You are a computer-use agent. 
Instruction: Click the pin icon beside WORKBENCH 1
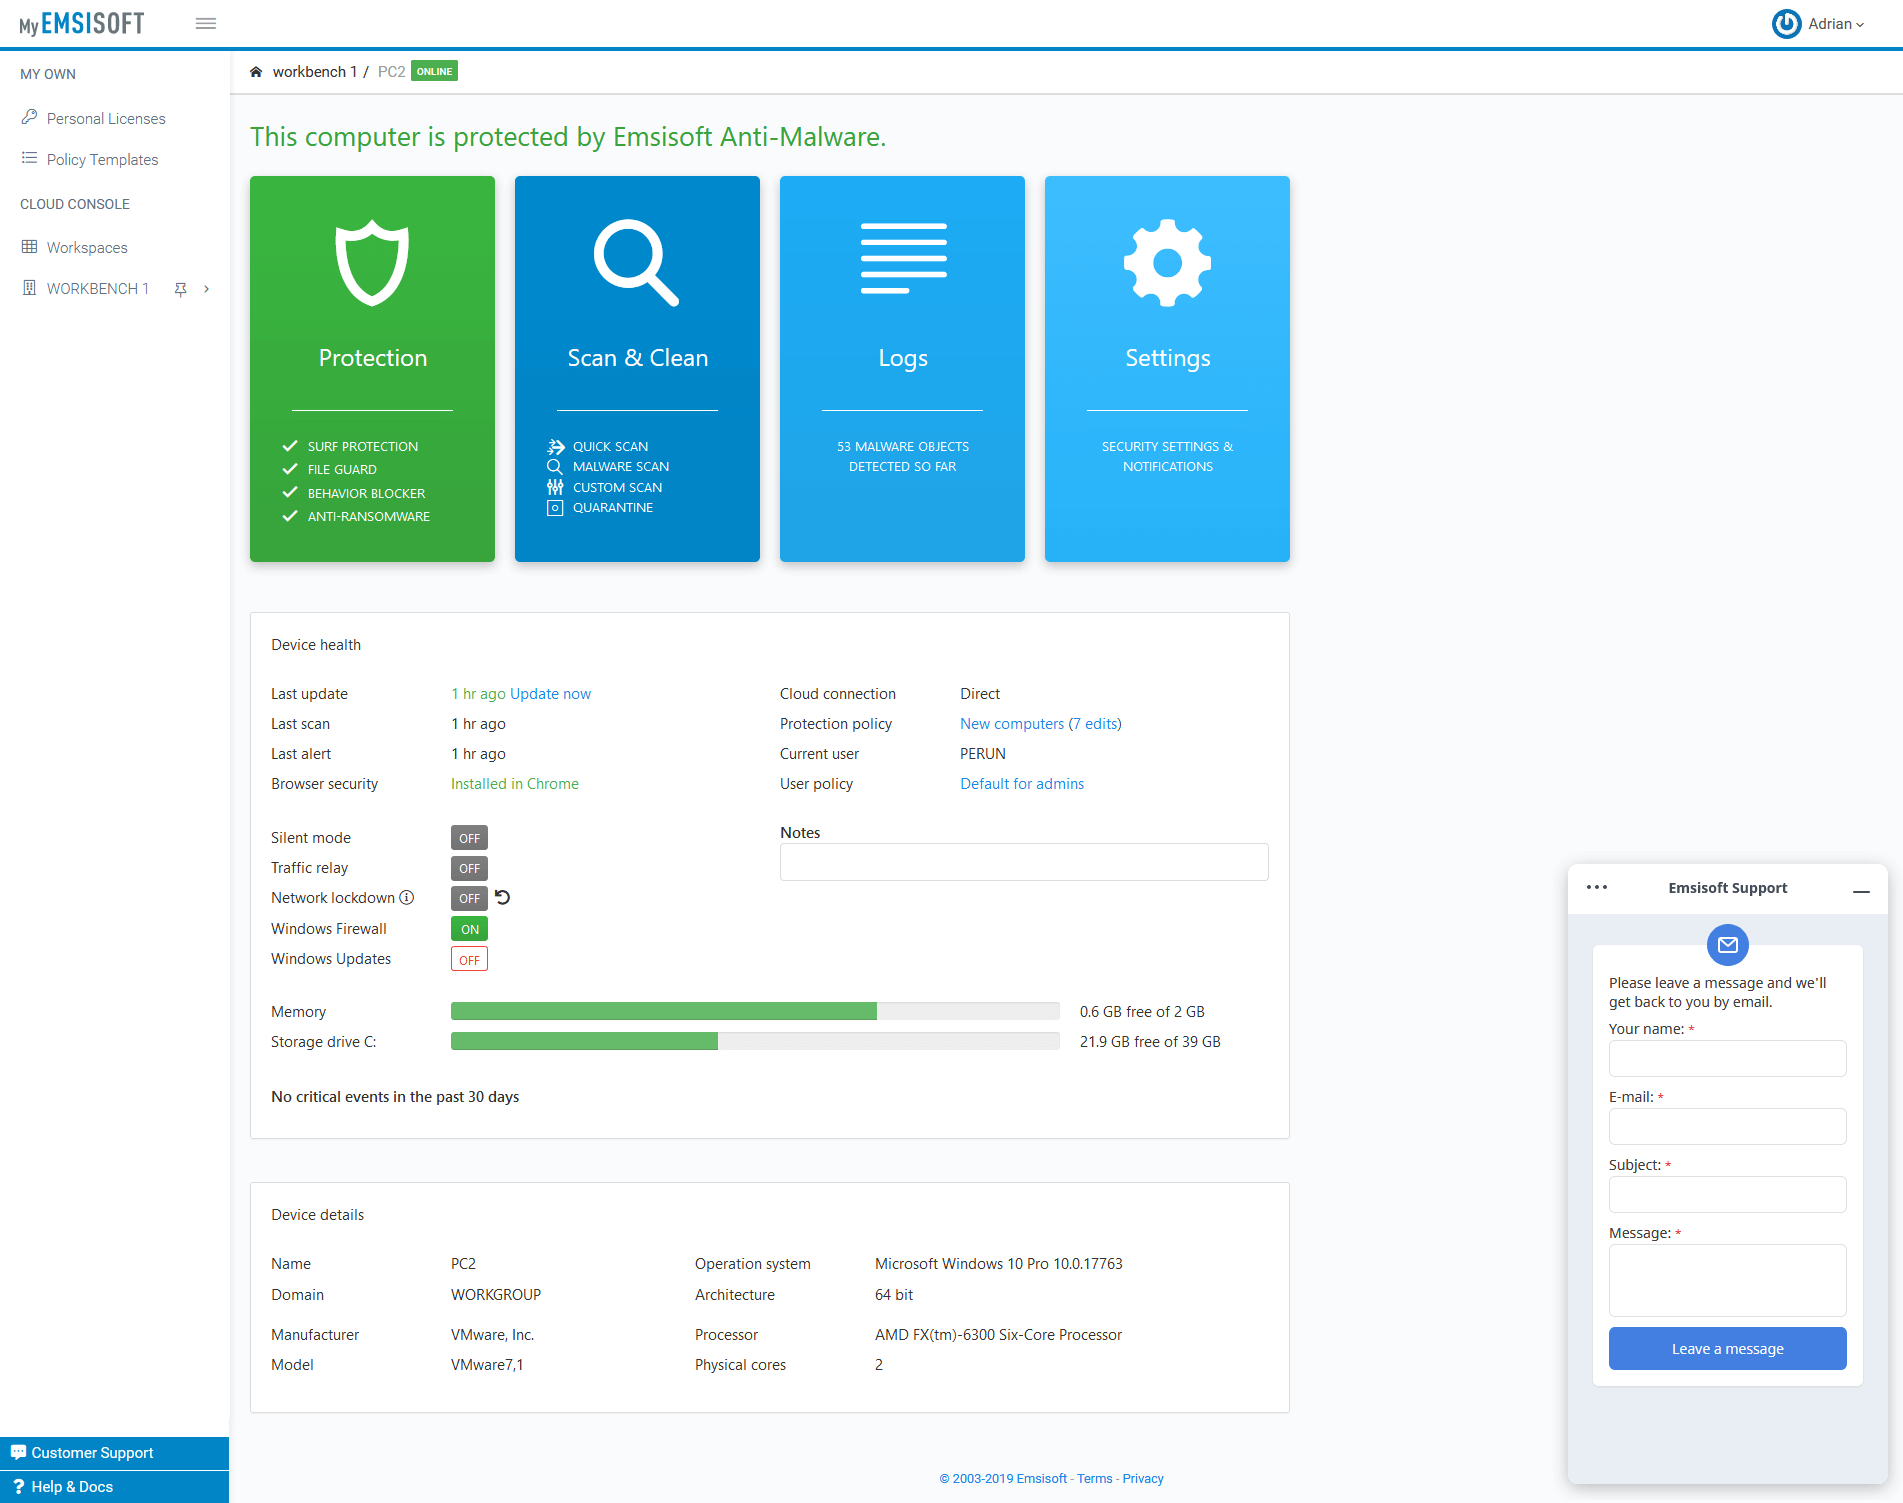181,289
